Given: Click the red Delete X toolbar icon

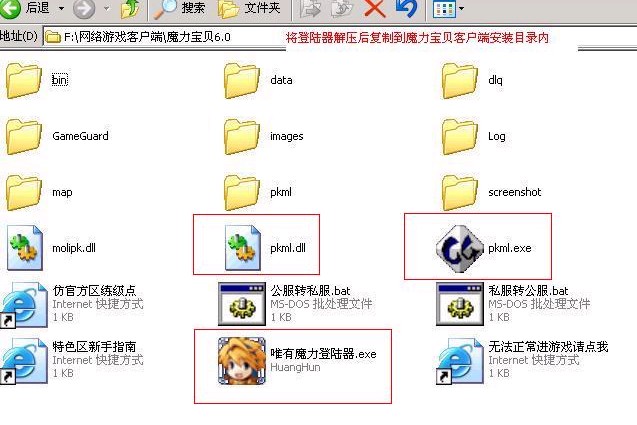Looking at the screenshot, I should (375, 9).
